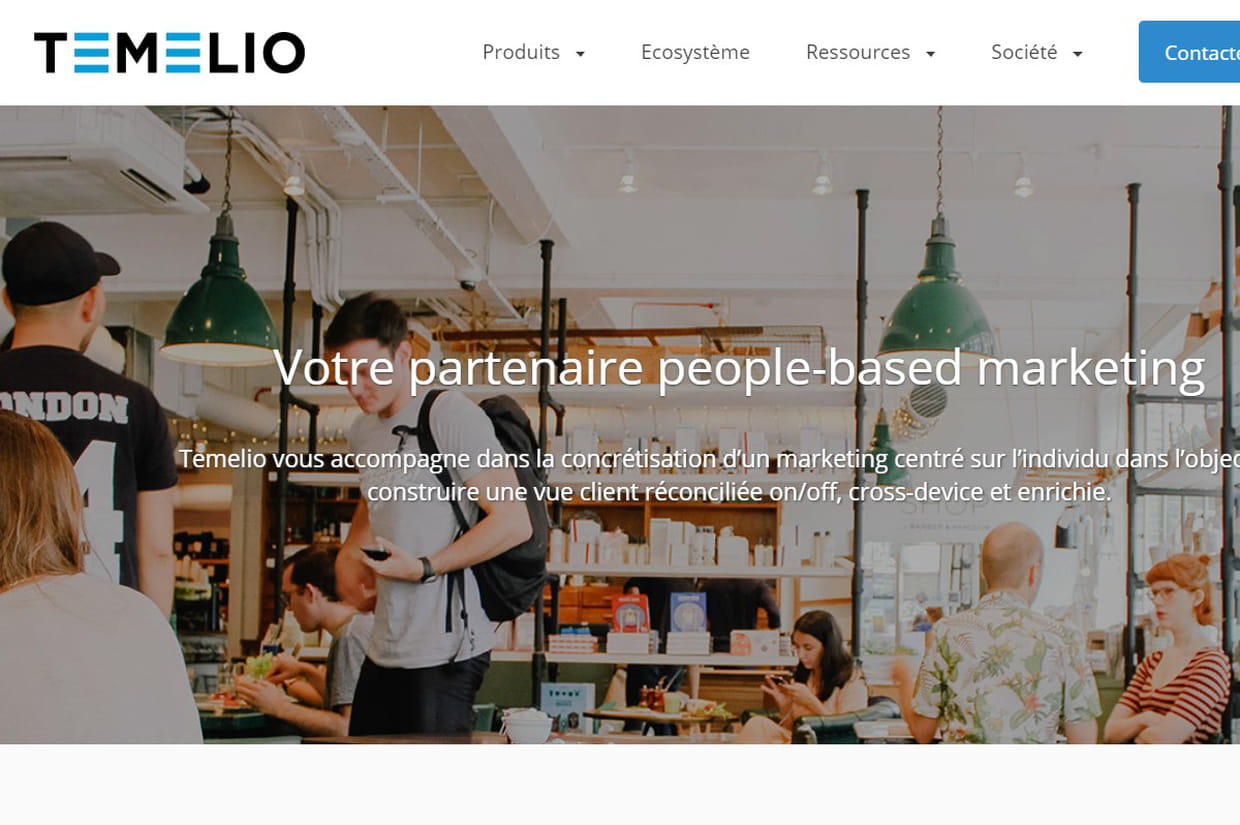Click the blank area below hero image
Screen dimensions: 1240x825
[x=620, y=785]
